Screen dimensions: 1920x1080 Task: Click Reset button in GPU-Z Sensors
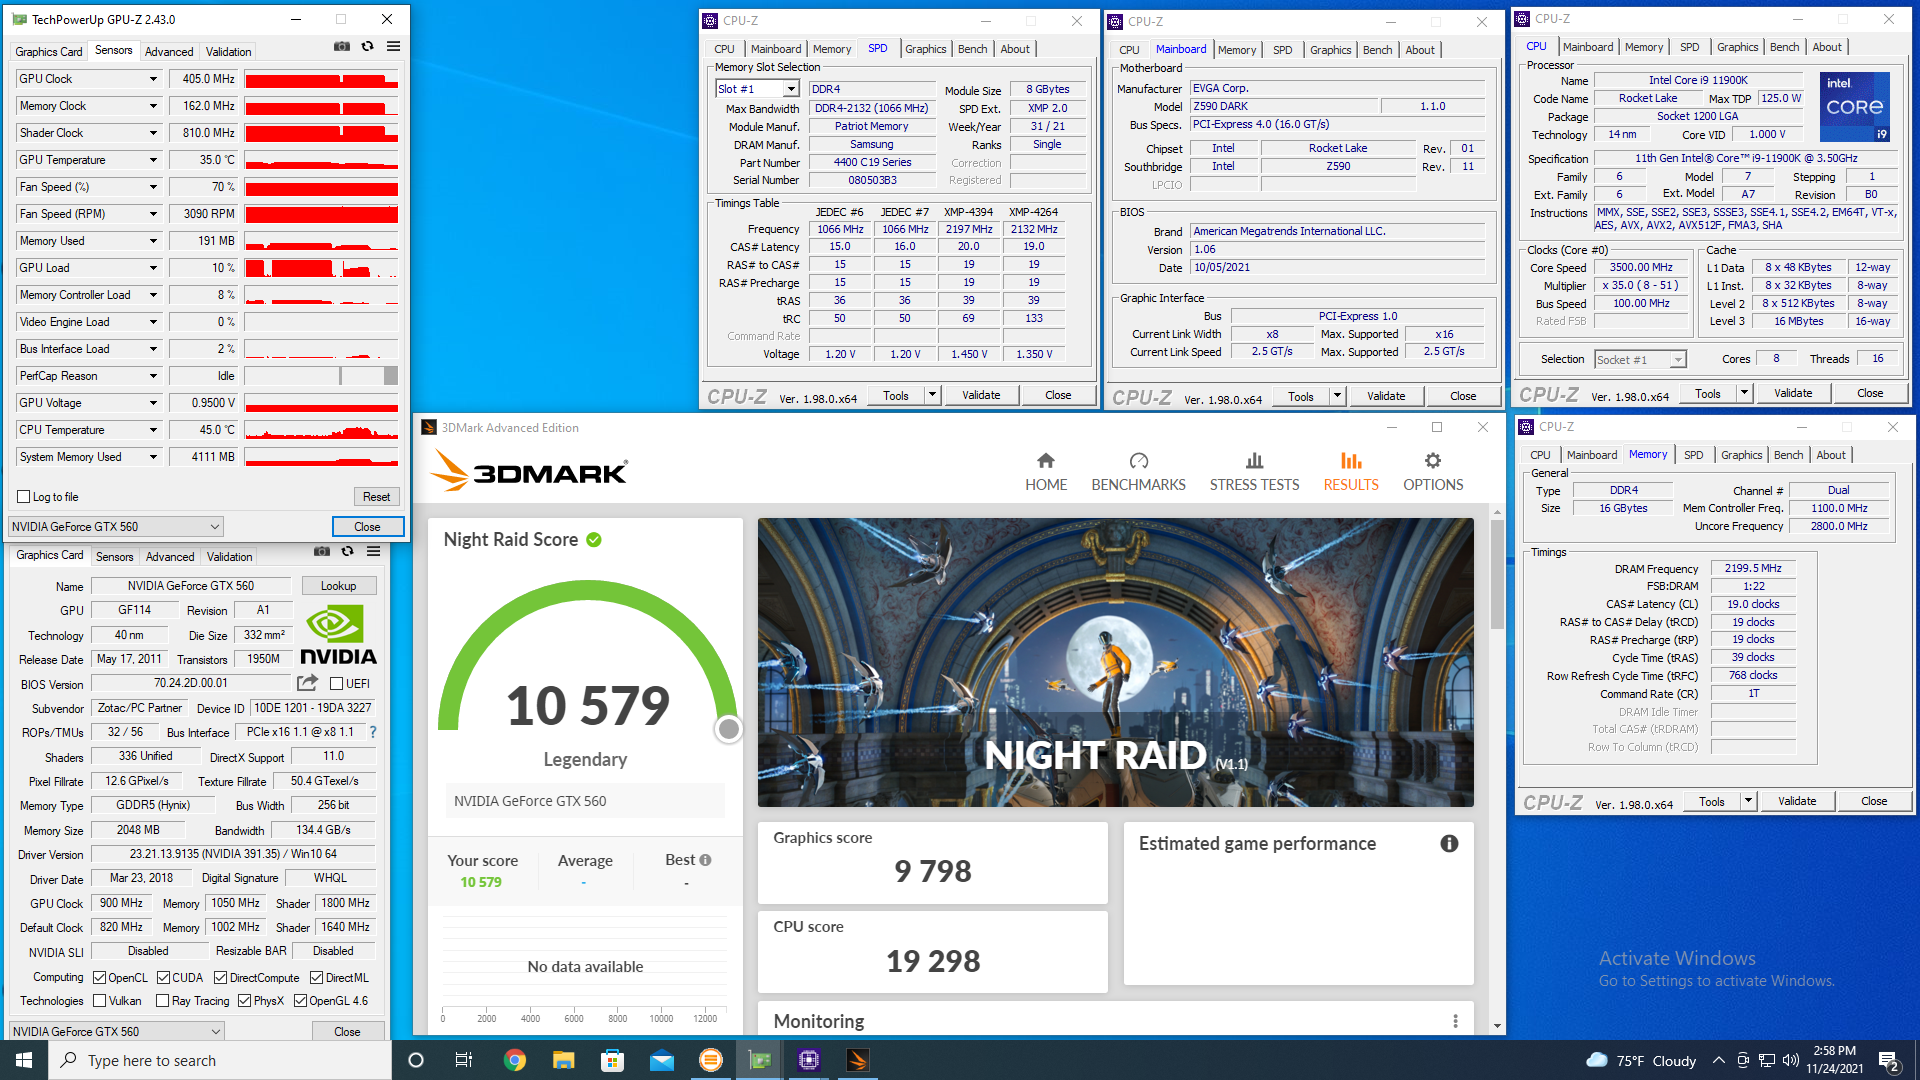(377, 497)
